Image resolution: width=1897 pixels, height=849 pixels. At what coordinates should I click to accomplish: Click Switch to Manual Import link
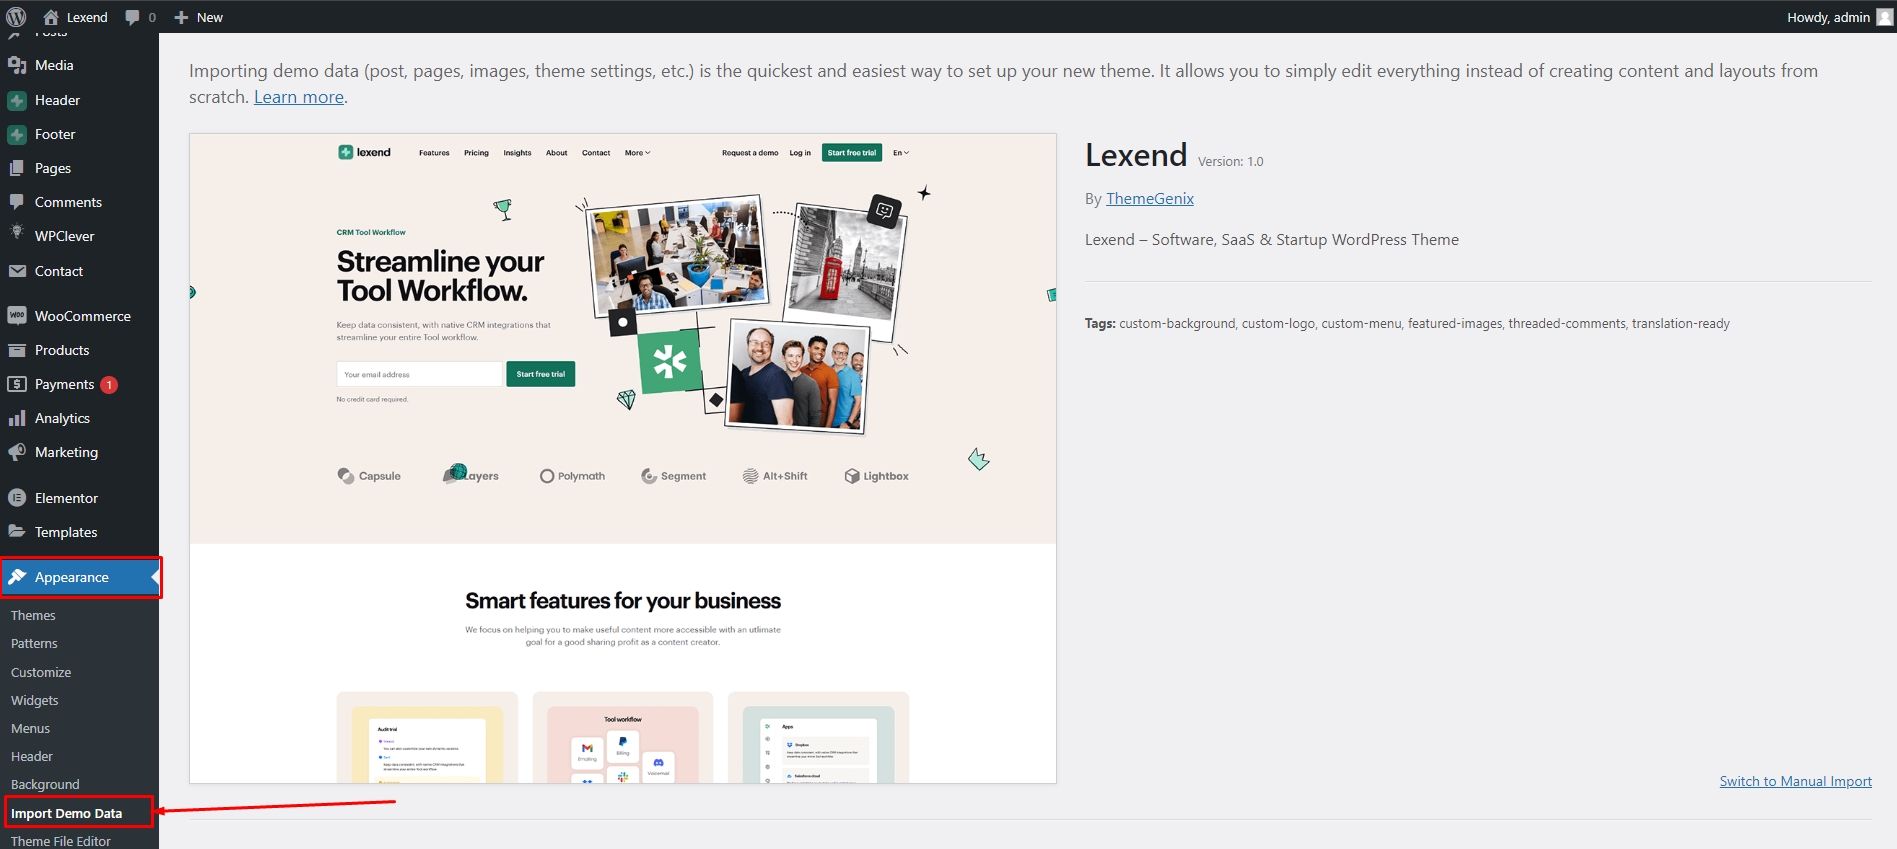(1796, 781)
